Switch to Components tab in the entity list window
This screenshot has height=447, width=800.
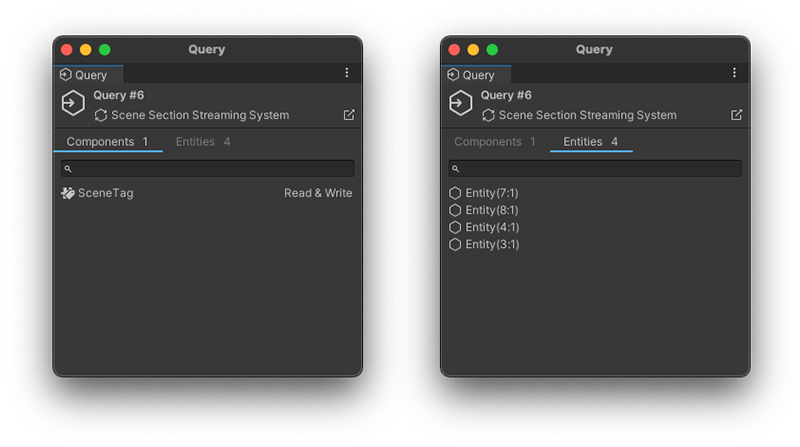(x=495, y=142)
